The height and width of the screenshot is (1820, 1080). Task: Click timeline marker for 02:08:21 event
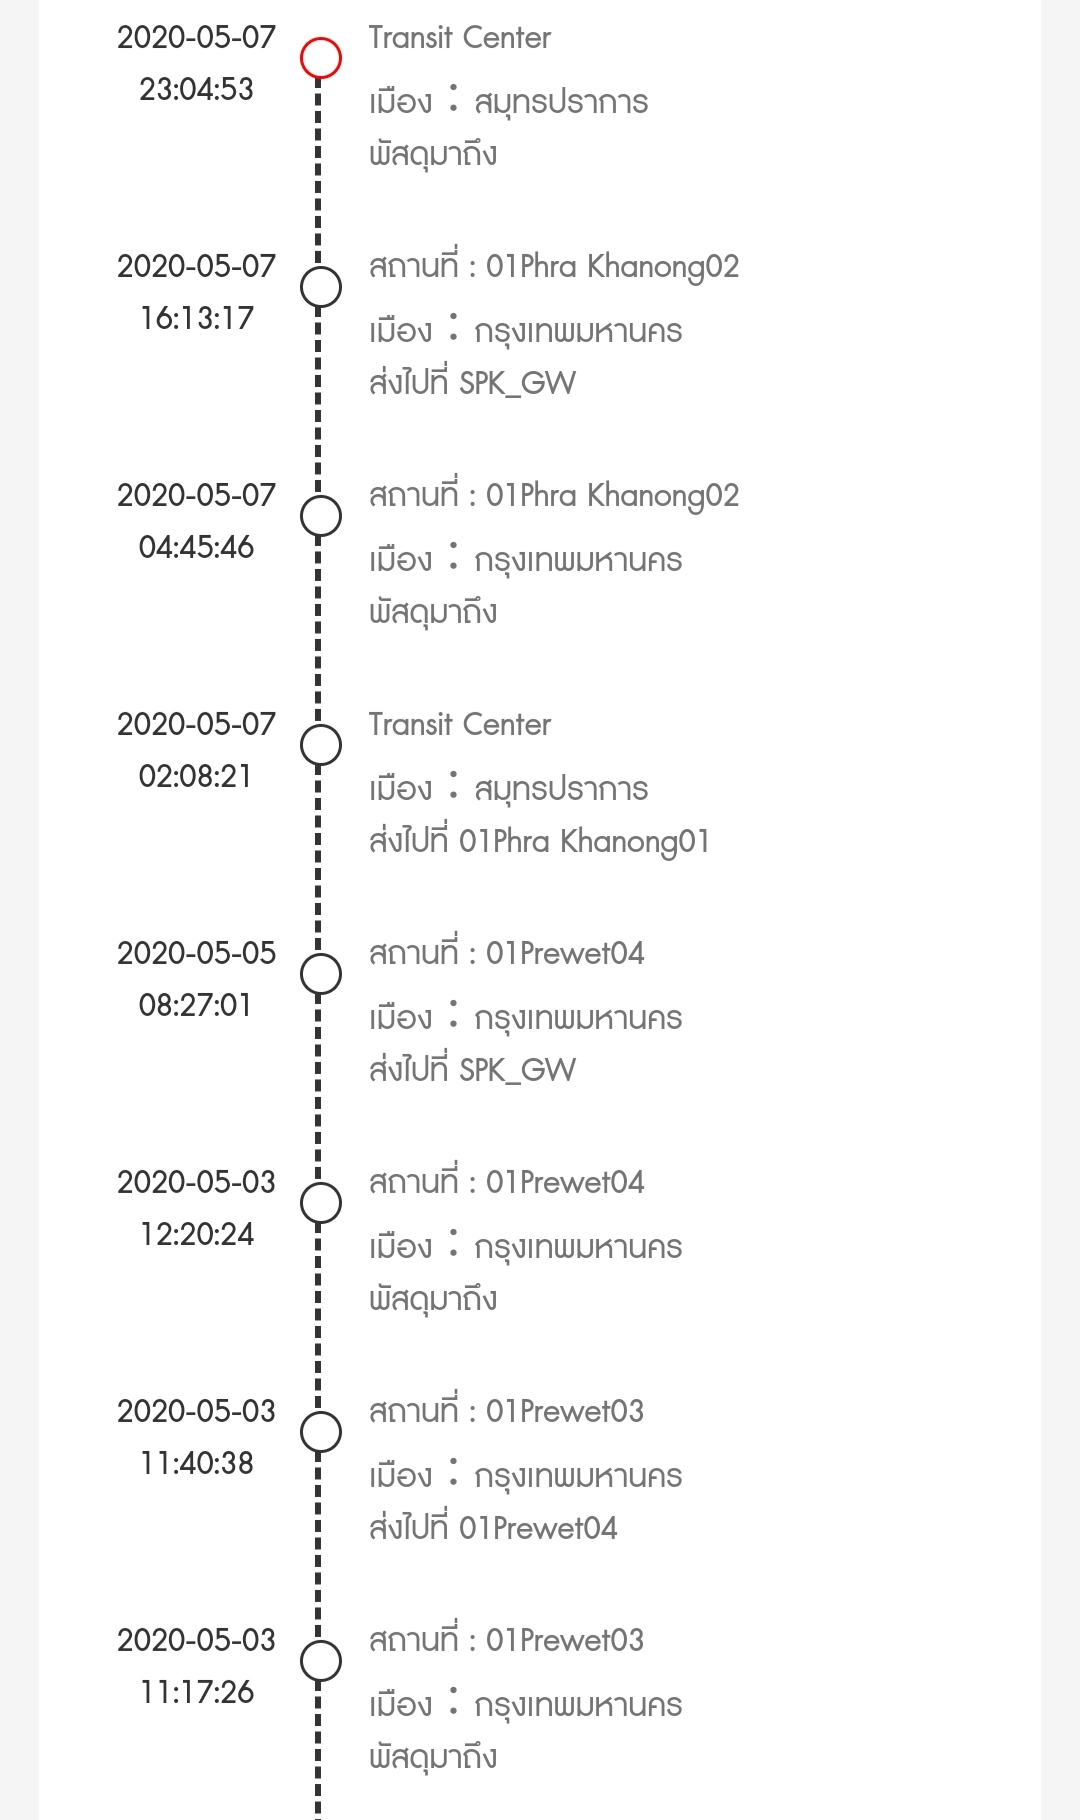click(321, 745)
